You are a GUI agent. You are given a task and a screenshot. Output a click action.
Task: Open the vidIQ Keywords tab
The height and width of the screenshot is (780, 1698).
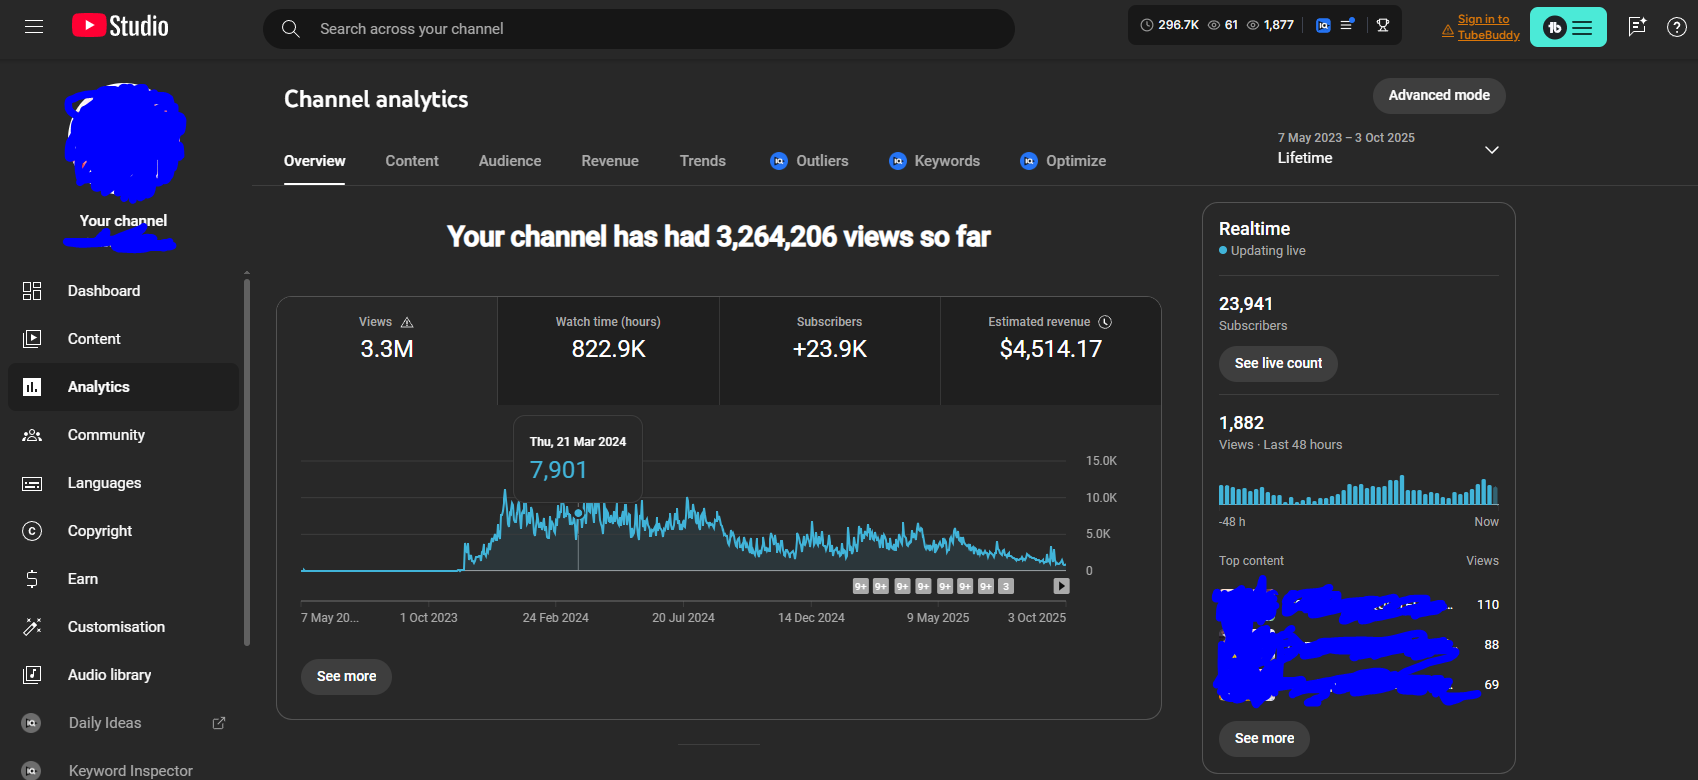pyautogui.click(x=935, y=161)
